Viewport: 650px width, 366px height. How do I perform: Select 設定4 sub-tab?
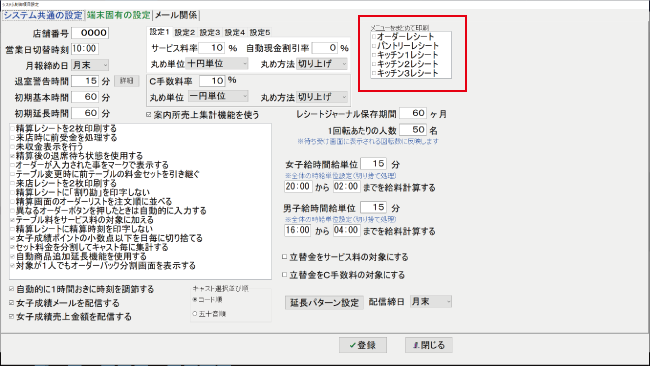pos(235,32)
